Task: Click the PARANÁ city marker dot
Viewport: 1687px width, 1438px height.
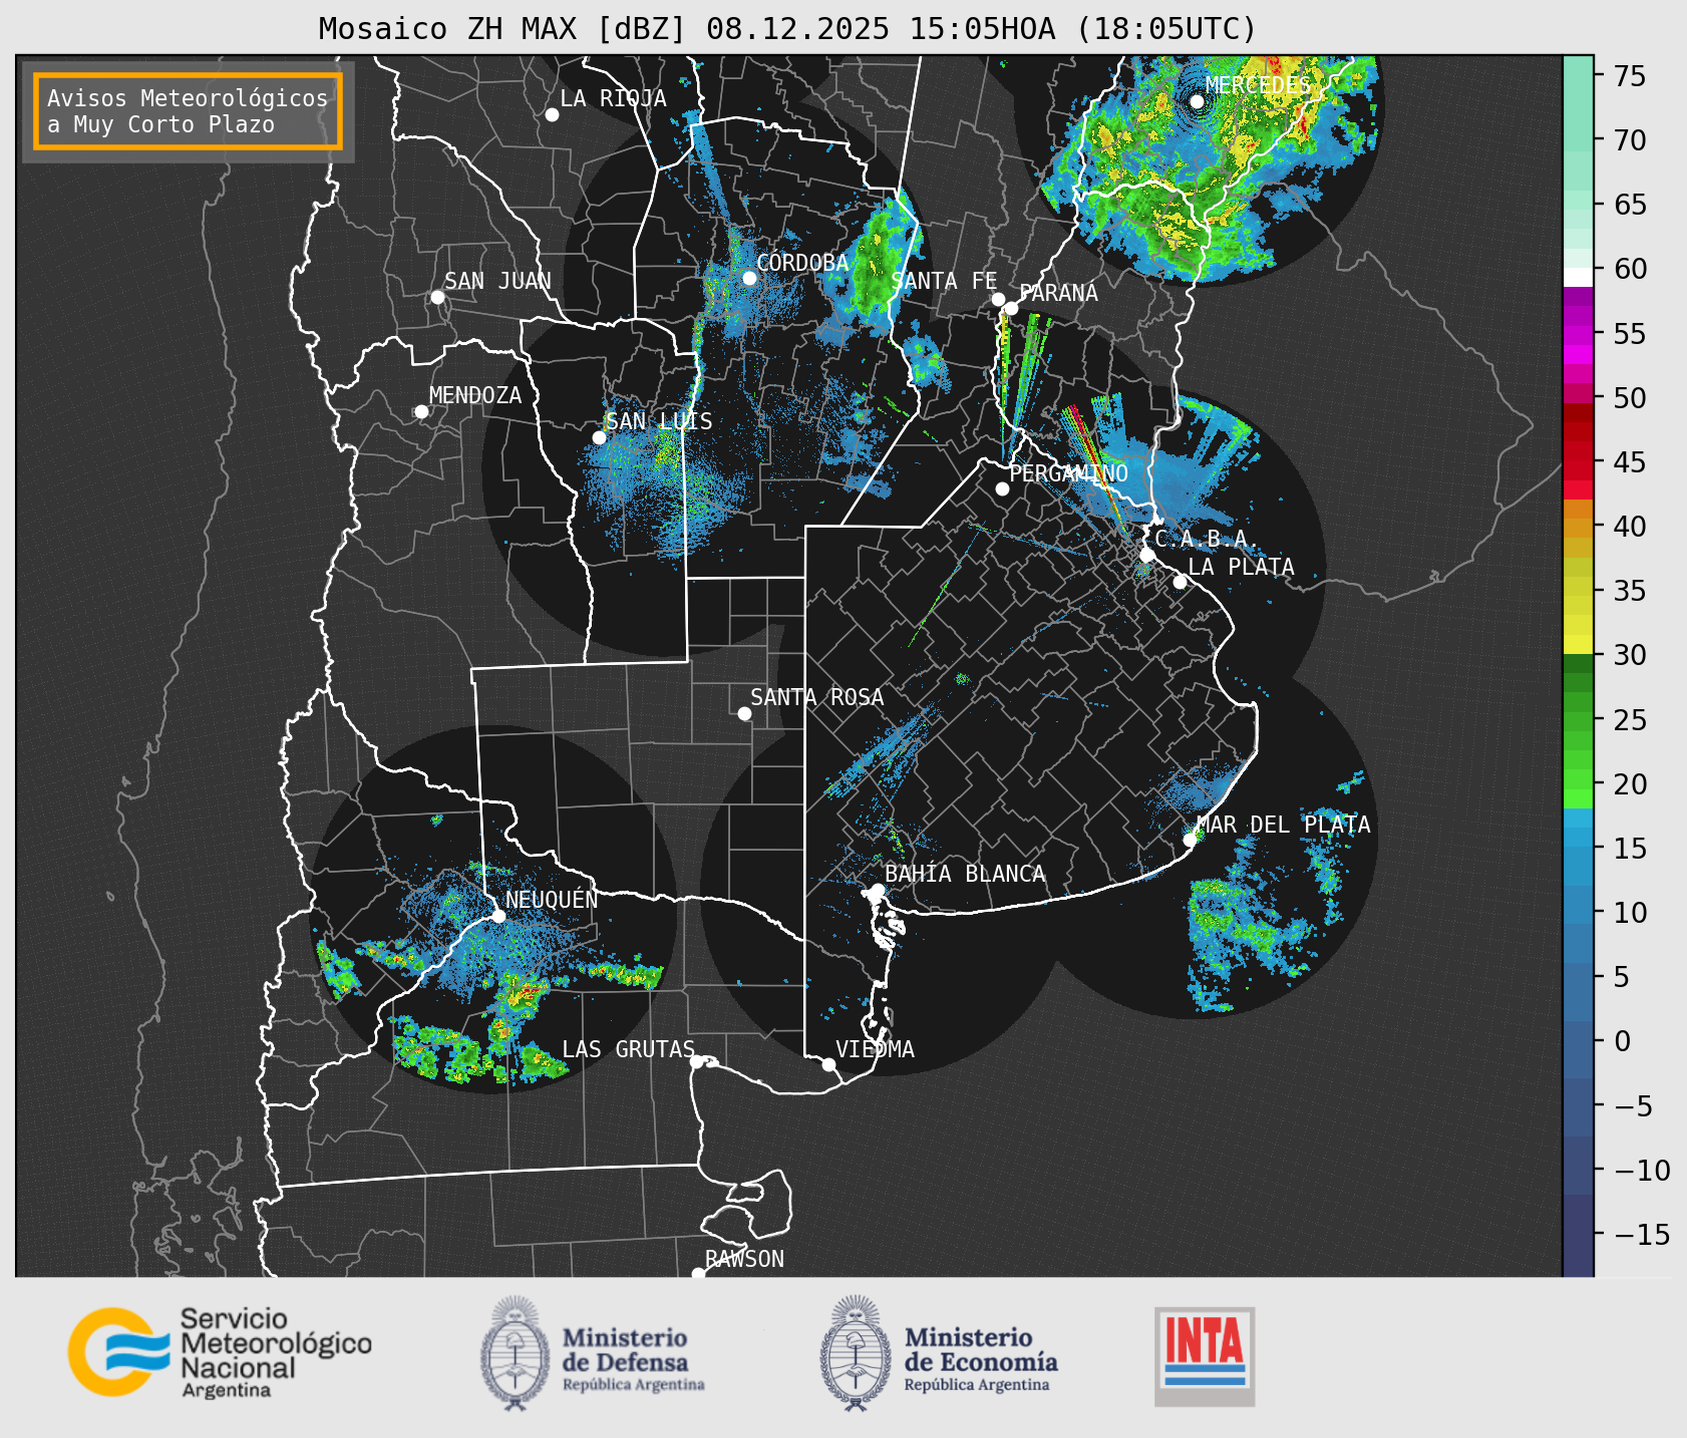Action: pos(1012,308)
